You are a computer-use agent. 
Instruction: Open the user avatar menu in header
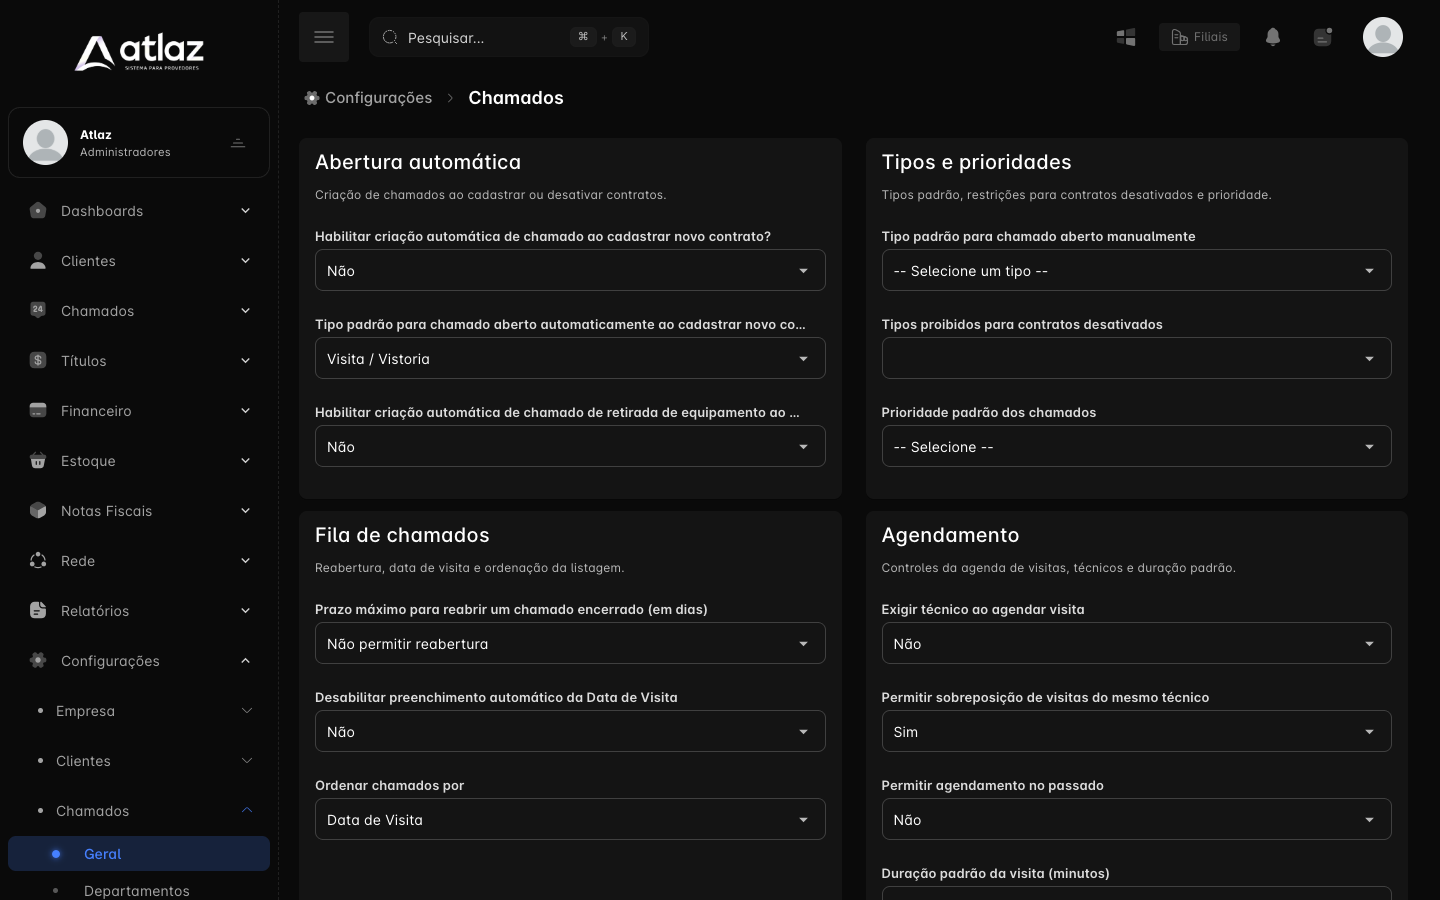tap(1383, 37)
